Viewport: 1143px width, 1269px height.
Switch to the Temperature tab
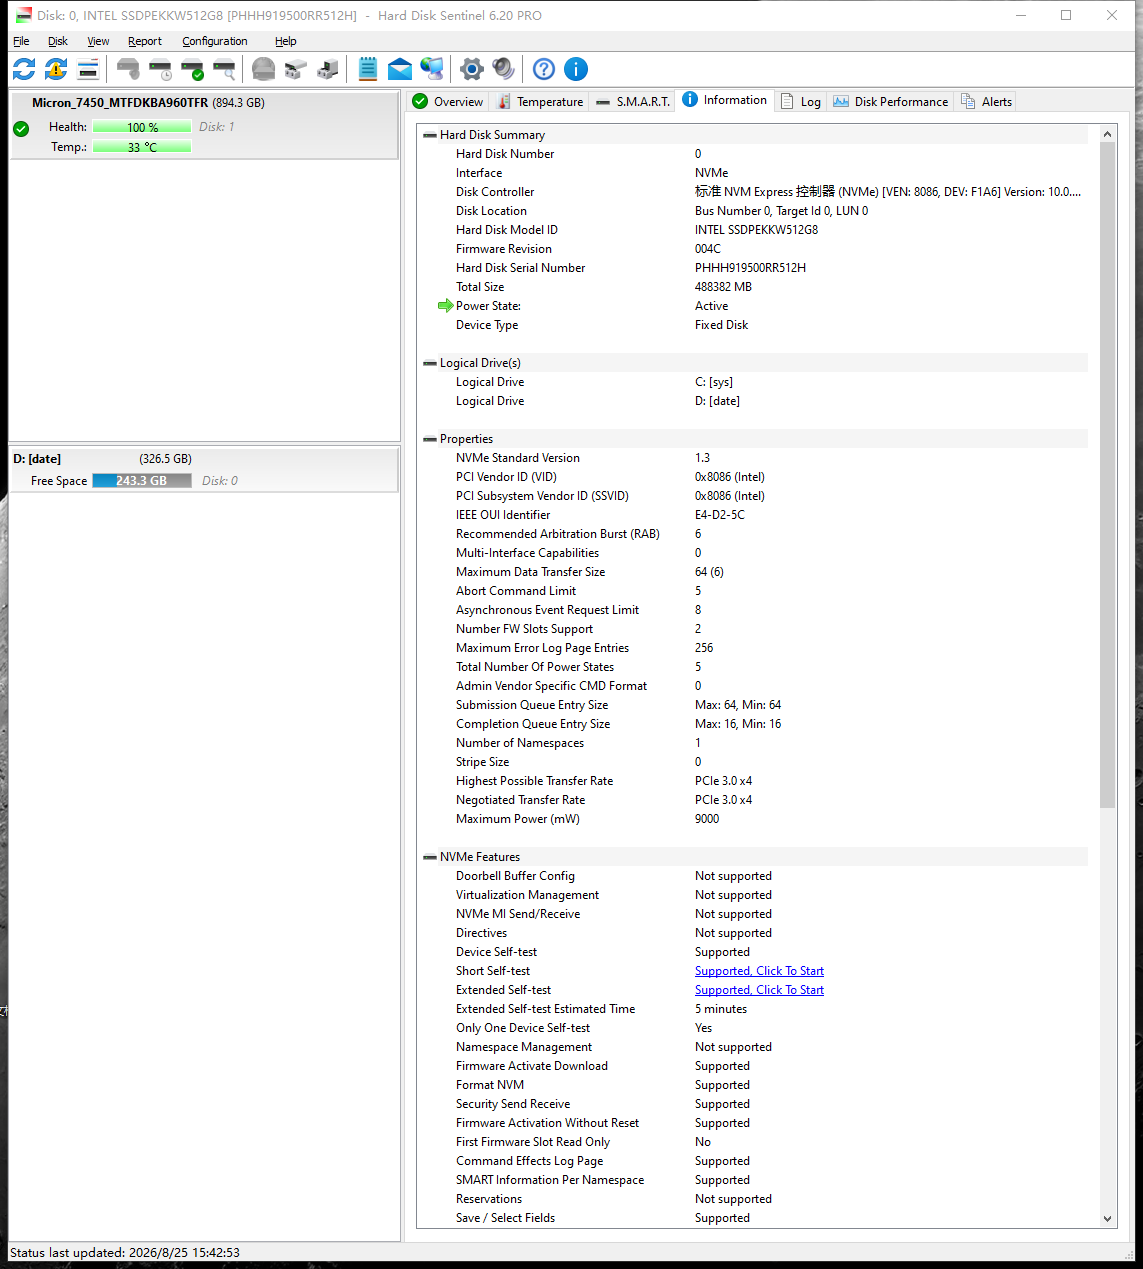click(540, 101)
